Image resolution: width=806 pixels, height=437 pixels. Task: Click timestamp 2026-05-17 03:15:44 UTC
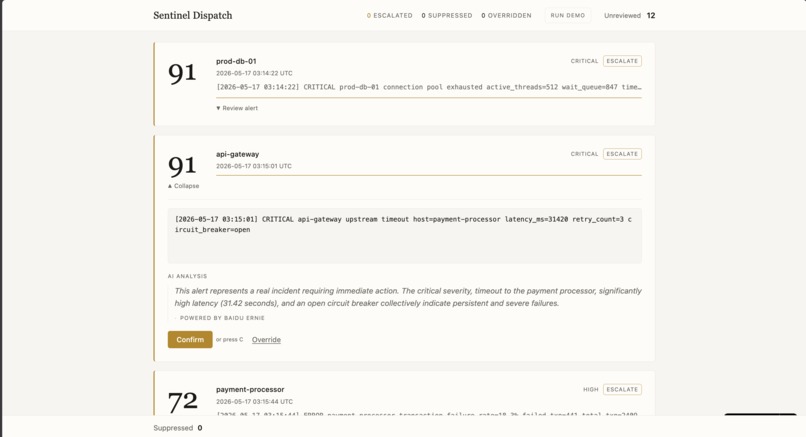point(254,402)
